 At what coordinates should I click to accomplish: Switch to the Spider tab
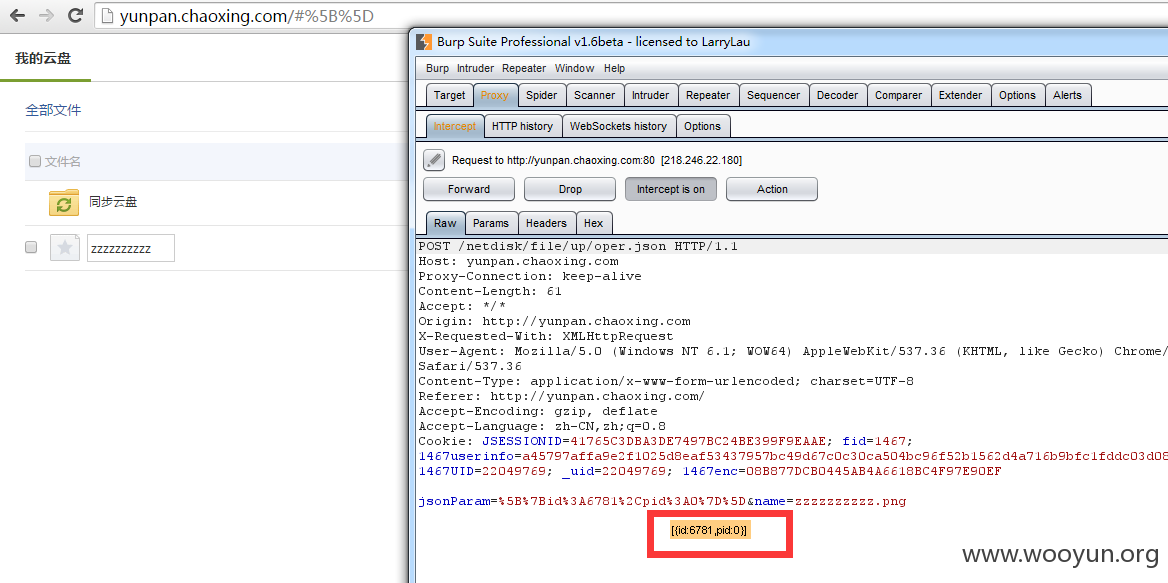(542, 95)
